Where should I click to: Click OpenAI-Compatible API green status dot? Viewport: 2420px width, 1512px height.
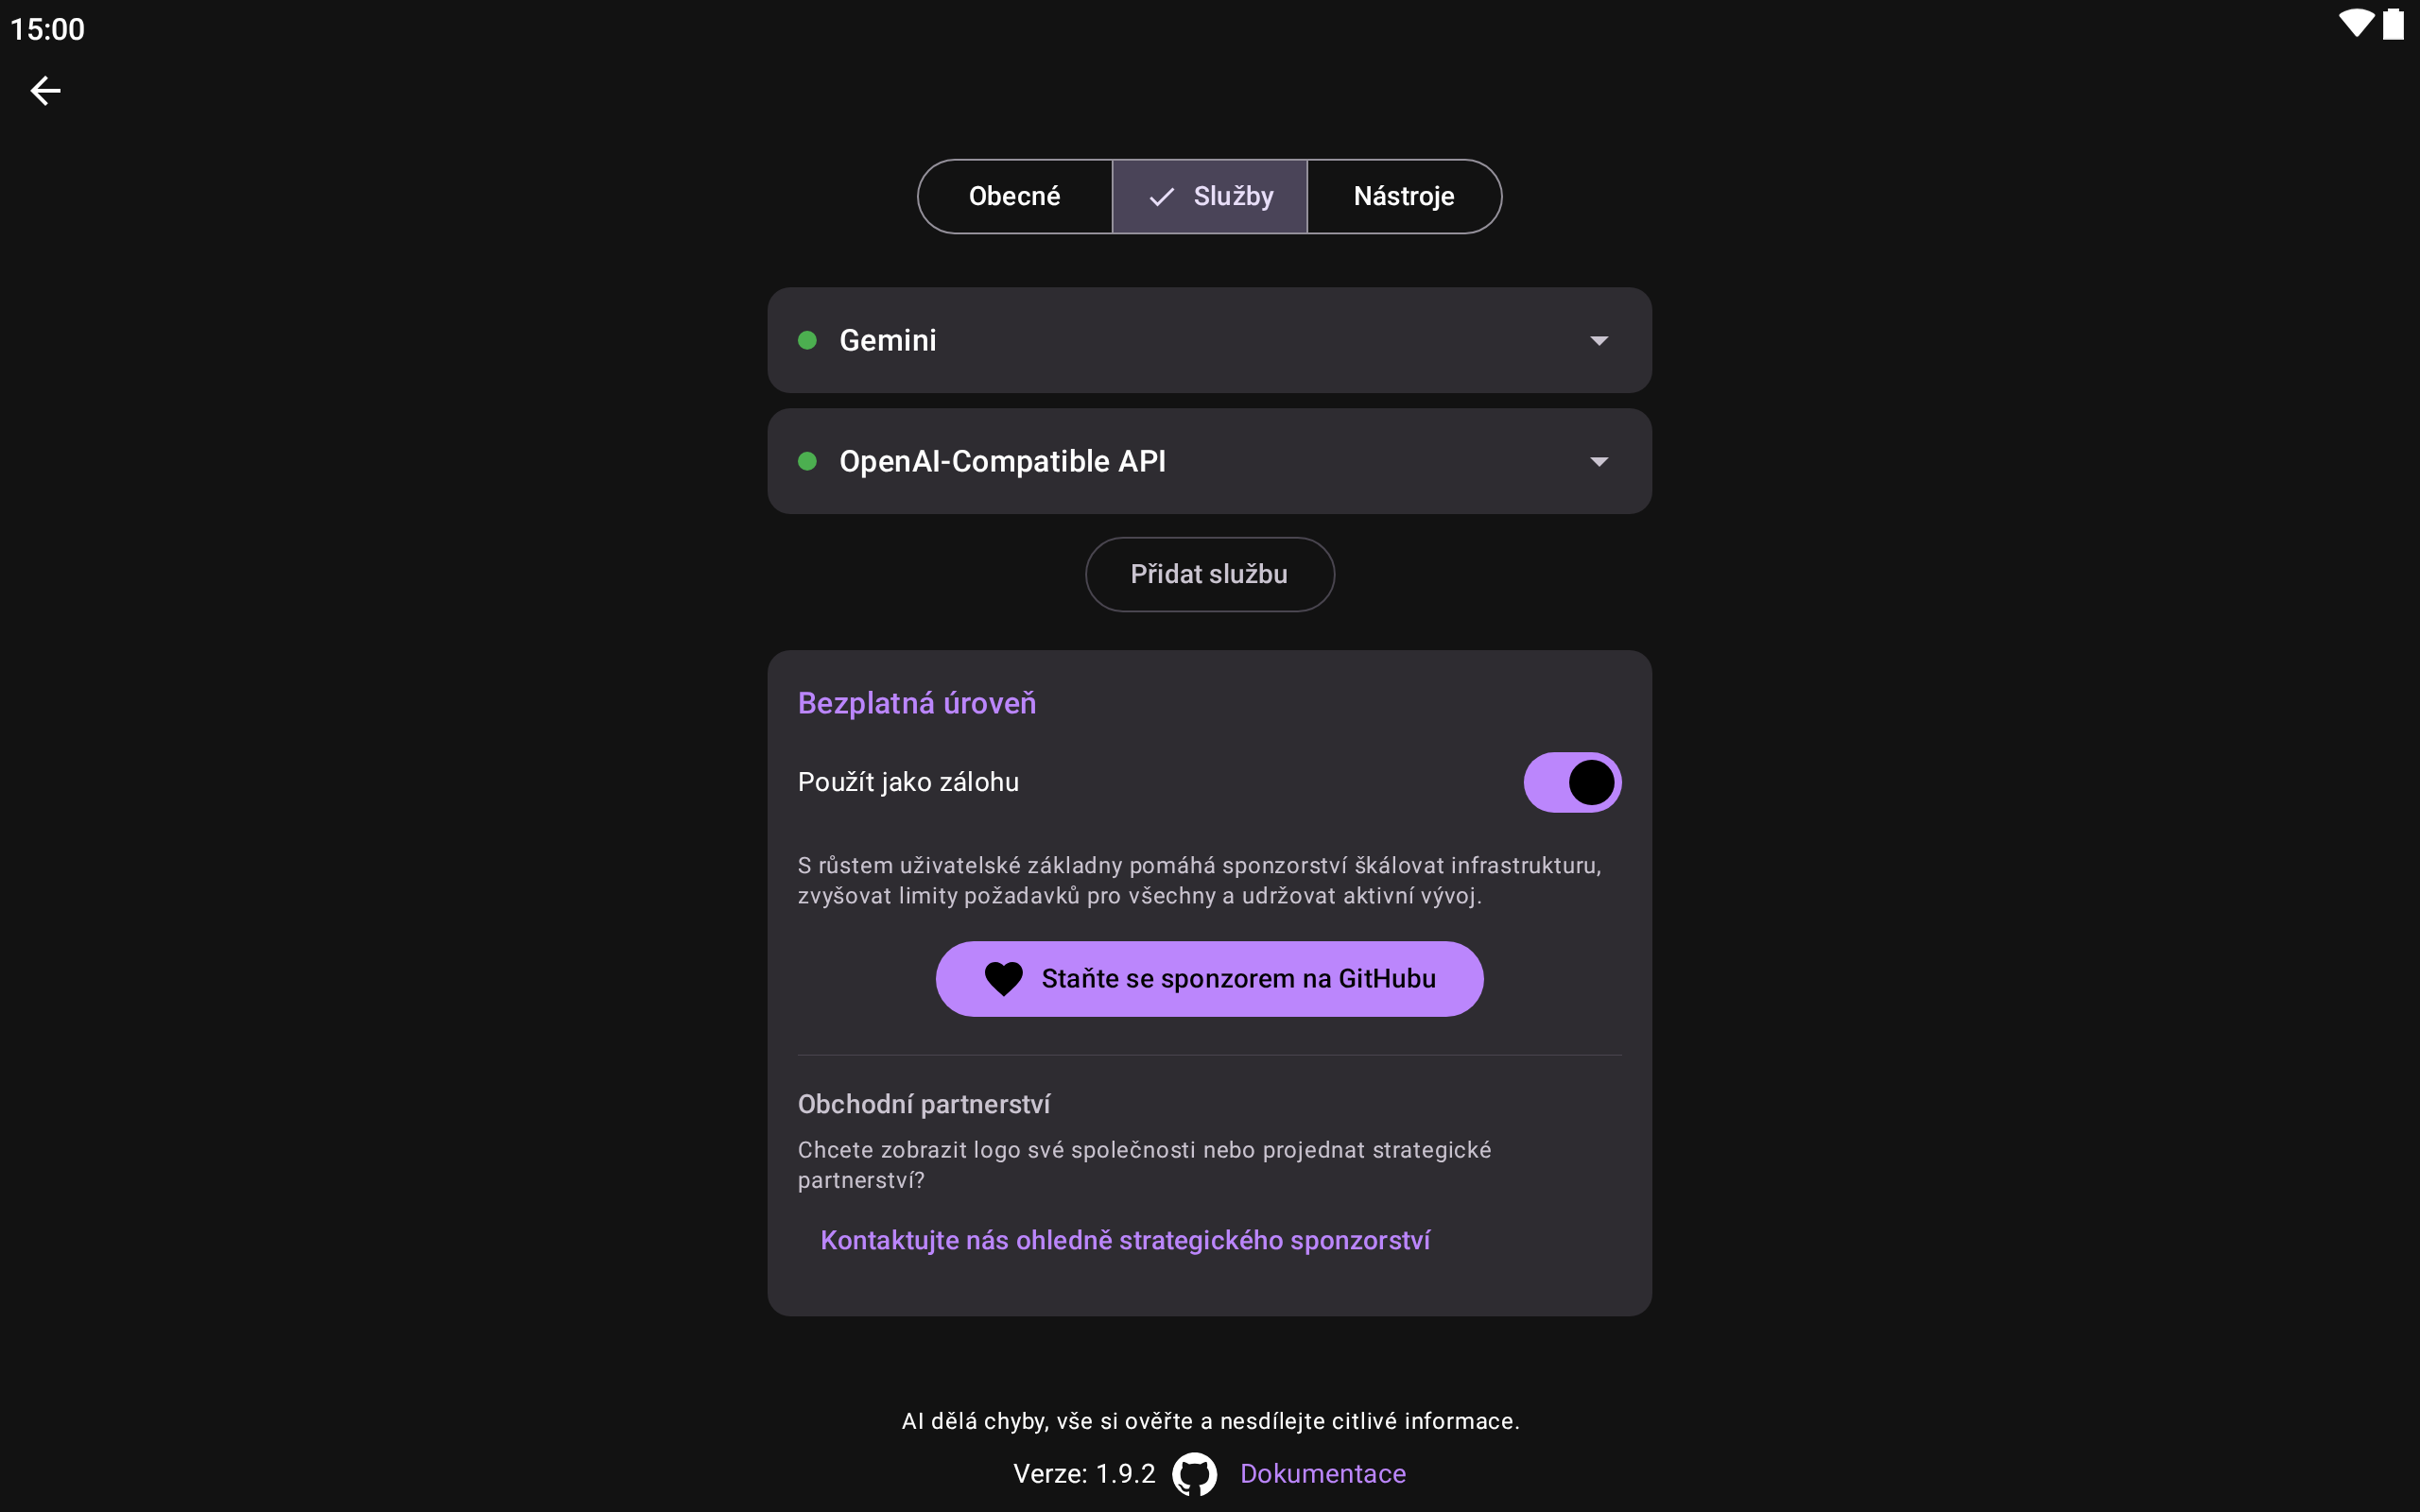click(808, 461)
